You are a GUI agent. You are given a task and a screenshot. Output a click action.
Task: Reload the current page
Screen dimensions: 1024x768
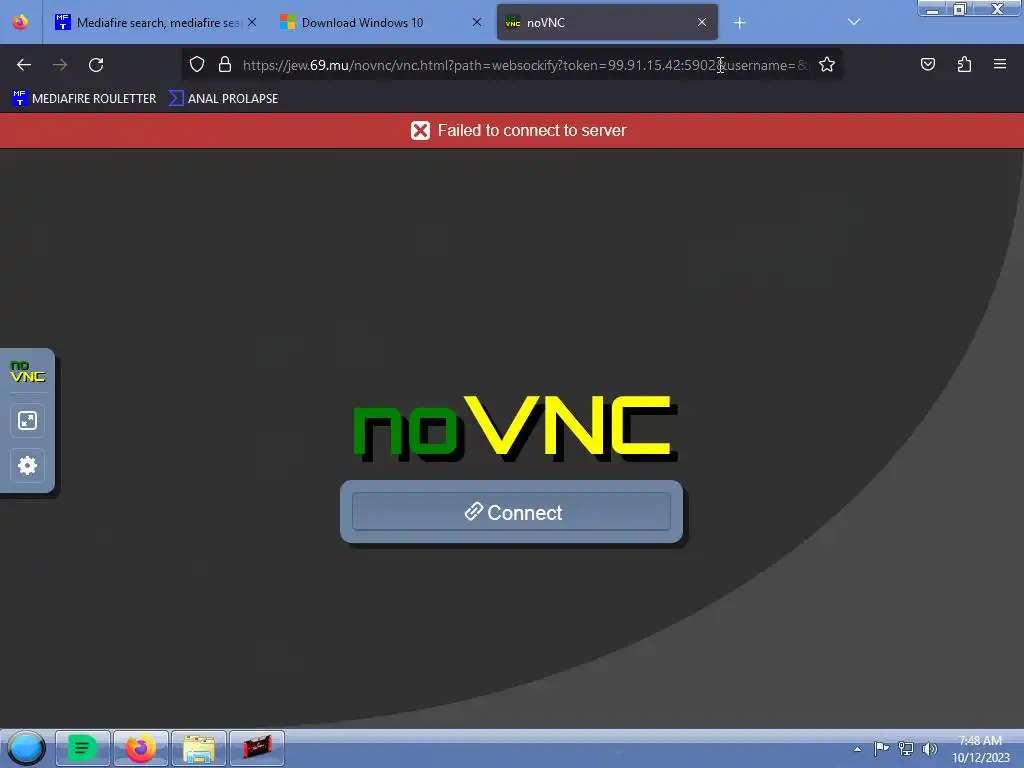pyautogui.click(x=96, y=65)
